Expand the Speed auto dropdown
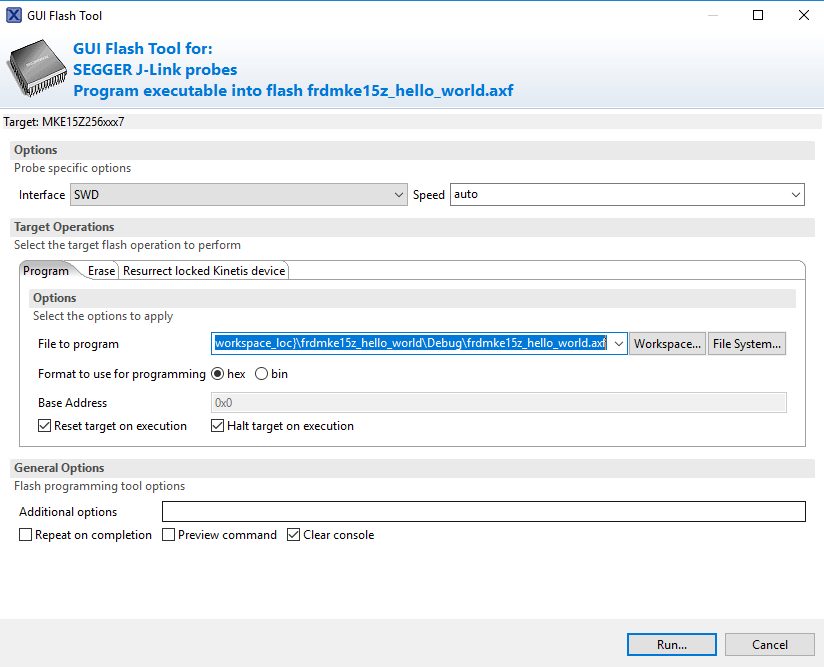 [627, 195]
